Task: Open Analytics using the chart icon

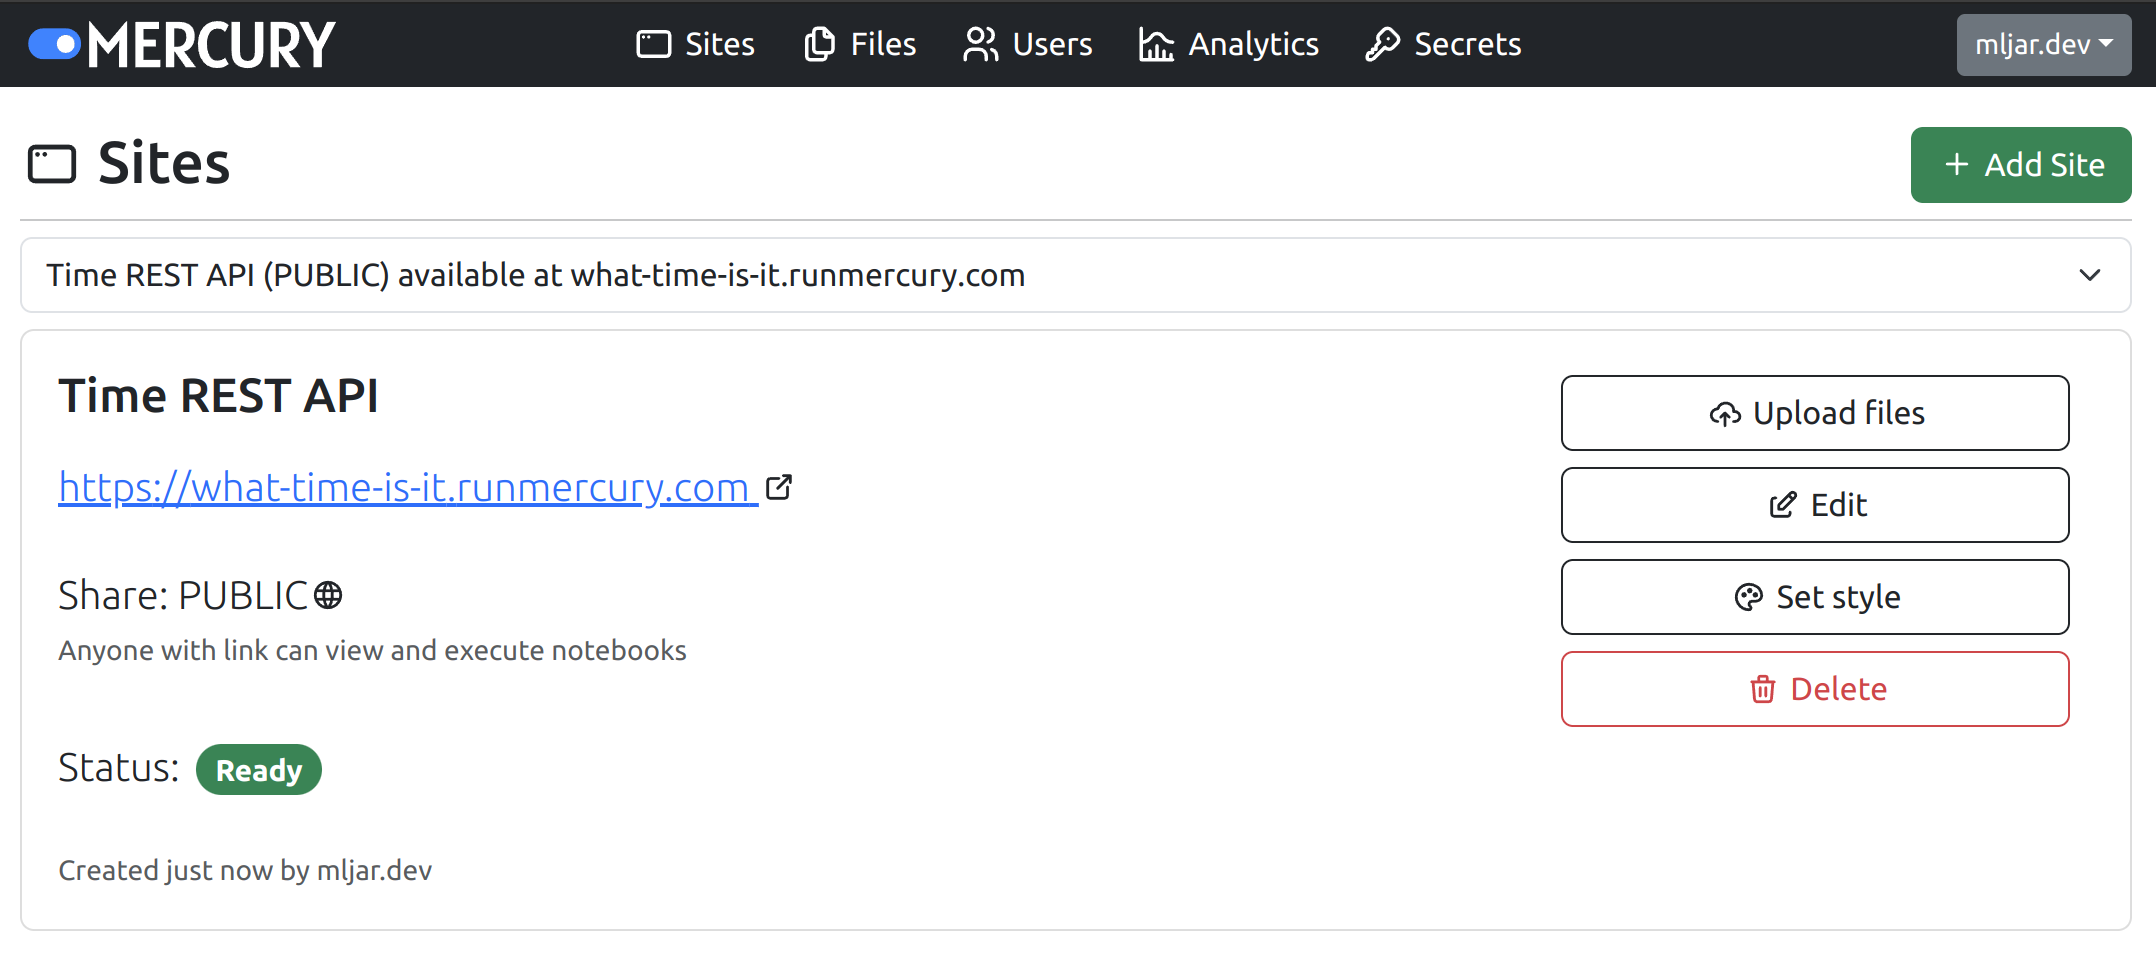Action: (x=1154, y=44)
